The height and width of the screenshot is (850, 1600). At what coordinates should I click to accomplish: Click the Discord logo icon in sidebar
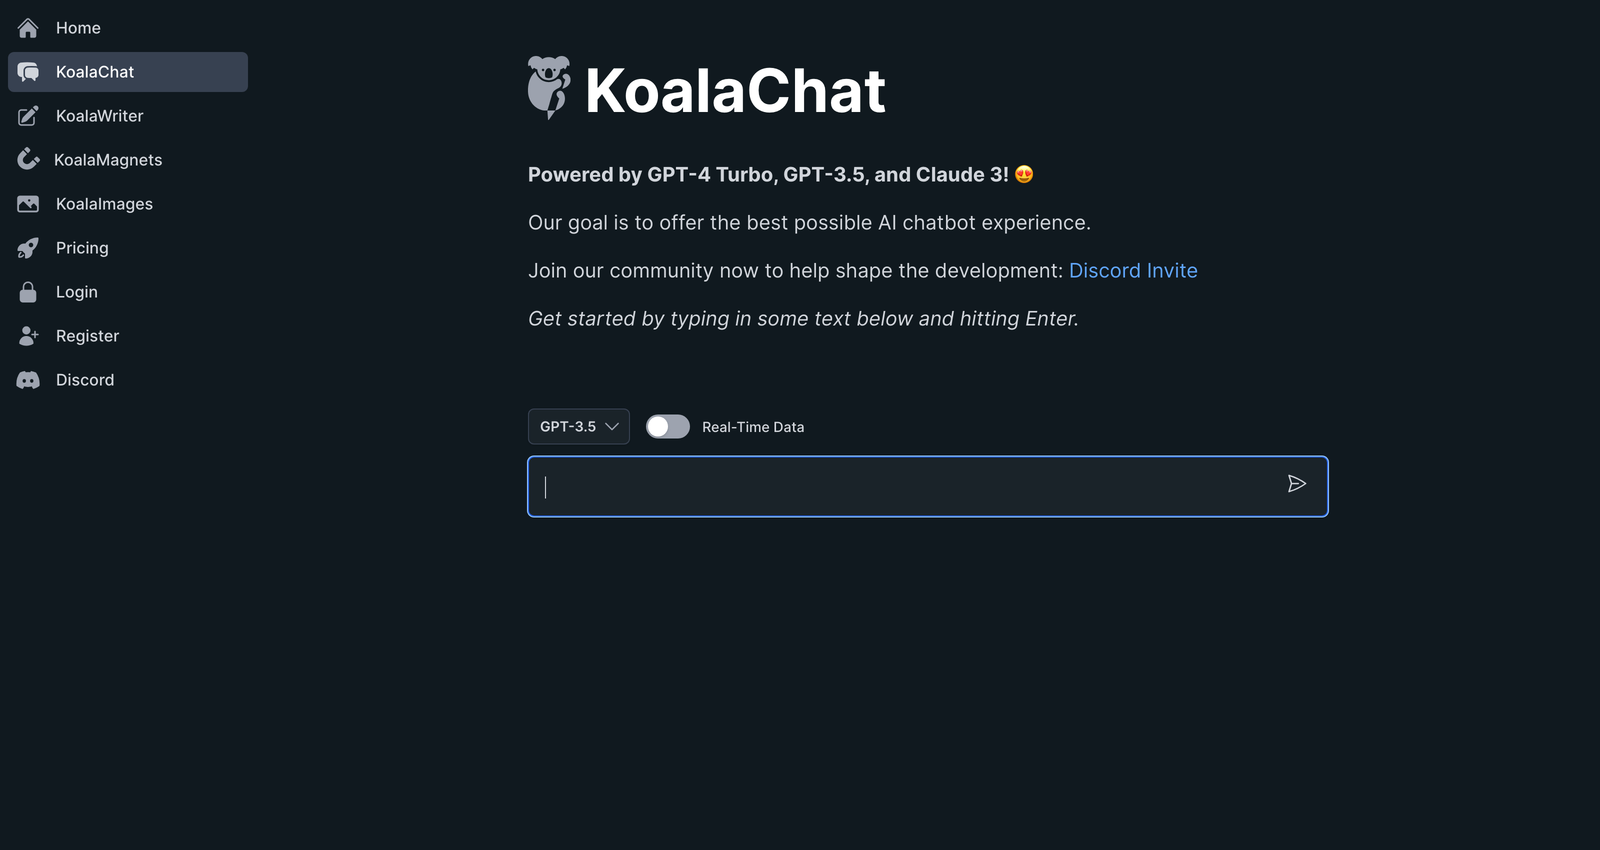click(x=28, y=380)
